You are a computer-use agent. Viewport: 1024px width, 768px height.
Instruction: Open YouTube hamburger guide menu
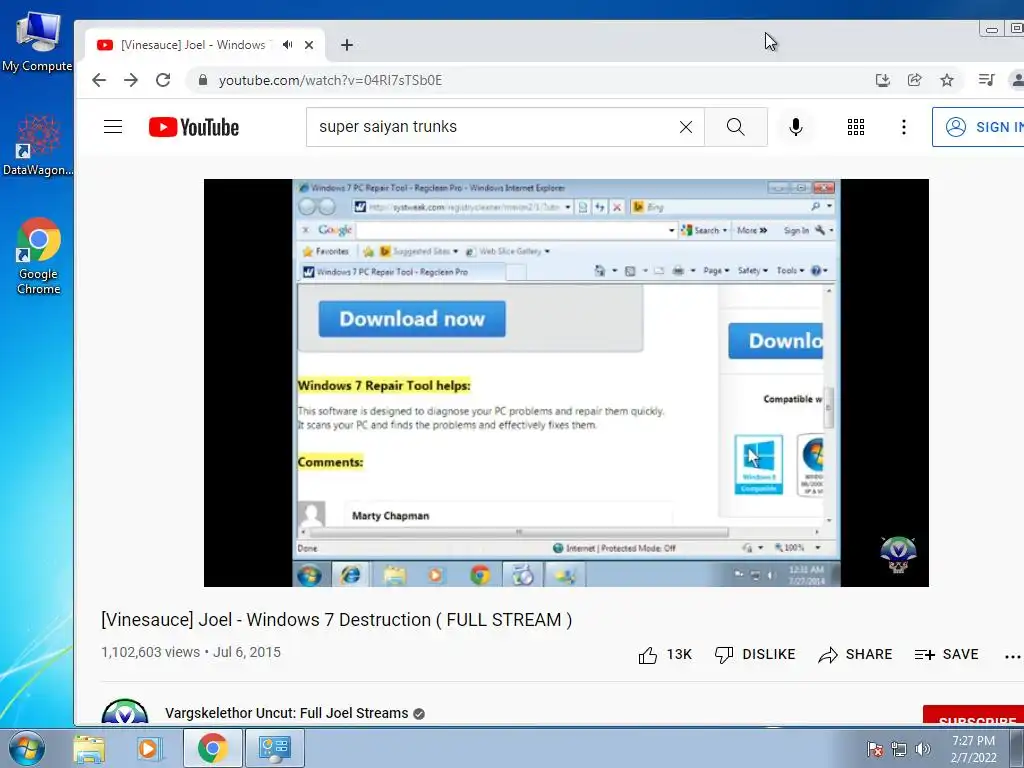tap(113, 127)
